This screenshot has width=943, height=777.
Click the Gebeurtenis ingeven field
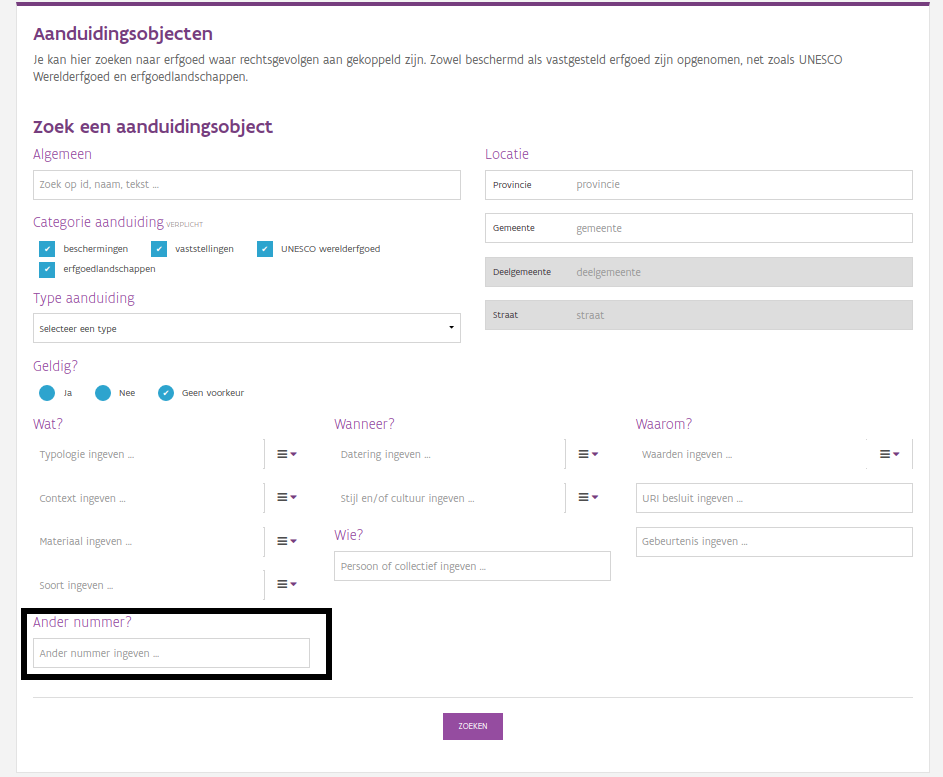click(774, 541)
